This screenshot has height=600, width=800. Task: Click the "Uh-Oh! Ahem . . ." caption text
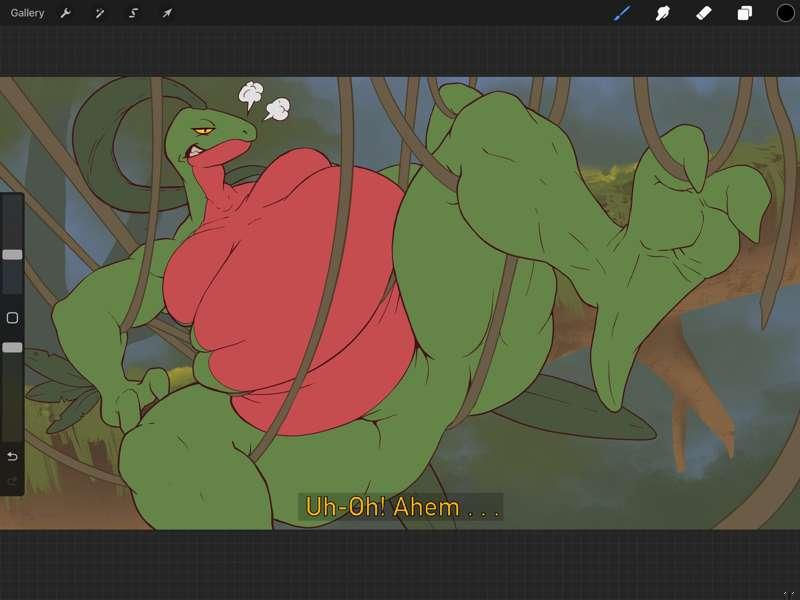tap(401, 507)
